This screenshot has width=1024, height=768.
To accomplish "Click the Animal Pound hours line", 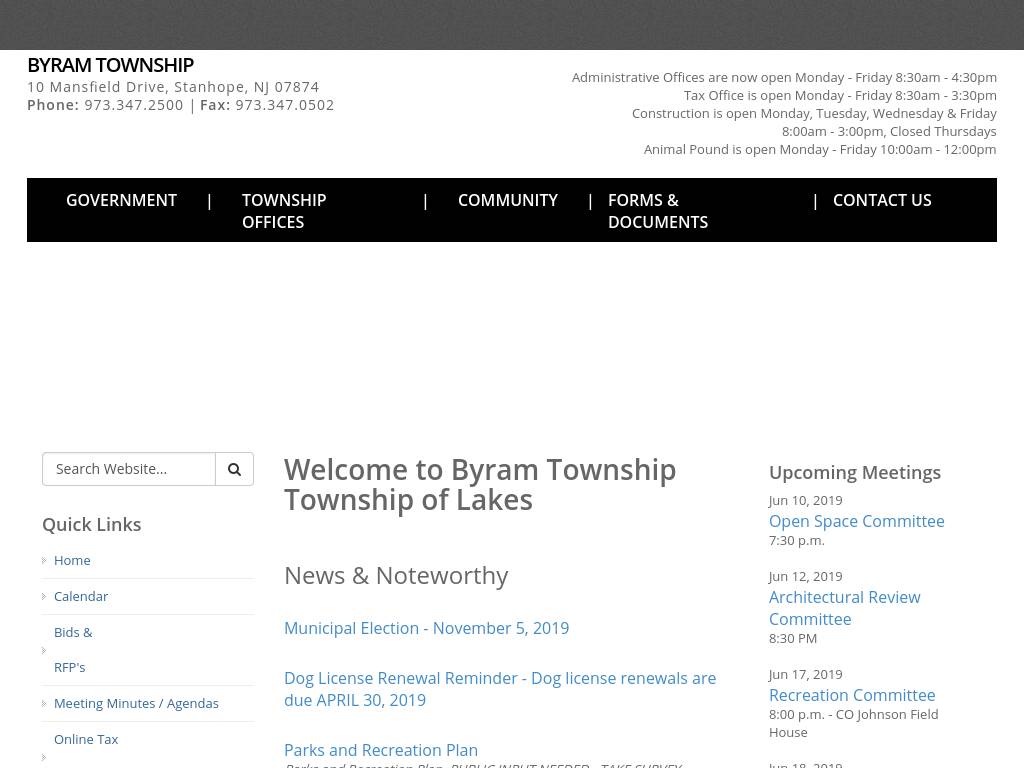I will [x=820, y=149].
